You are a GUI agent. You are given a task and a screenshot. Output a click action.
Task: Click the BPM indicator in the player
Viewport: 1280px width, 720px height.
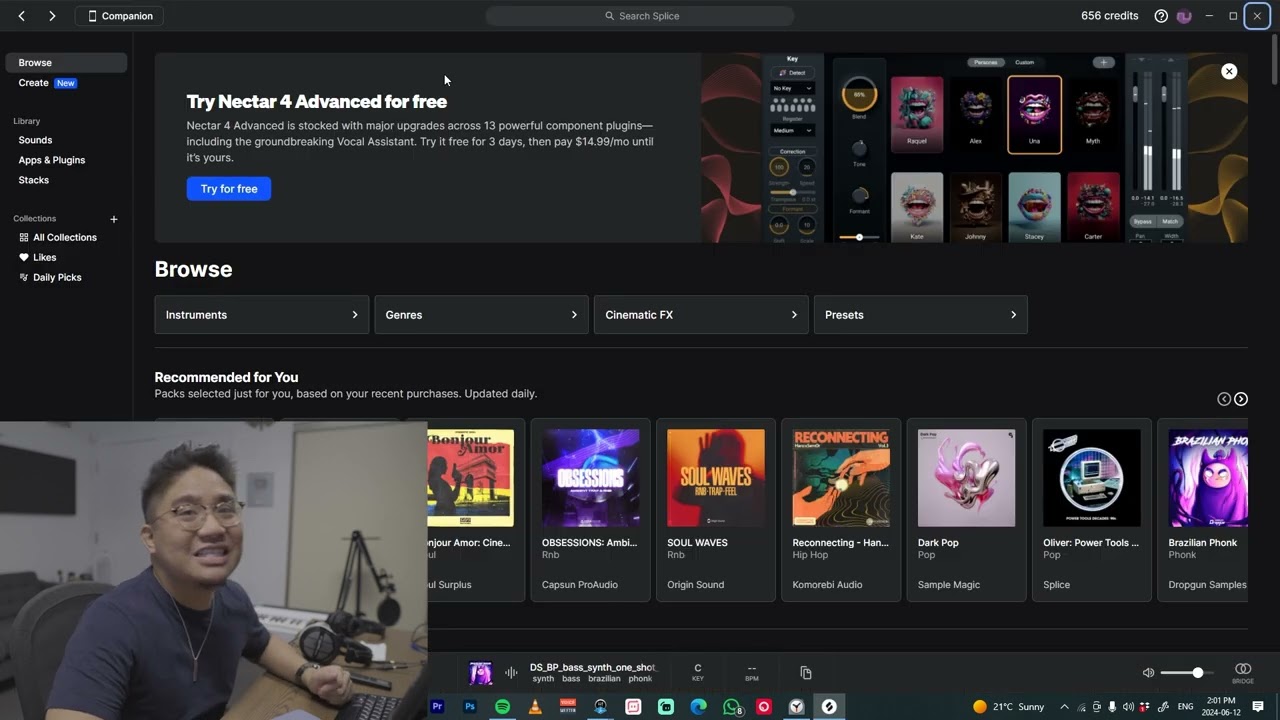752,672
